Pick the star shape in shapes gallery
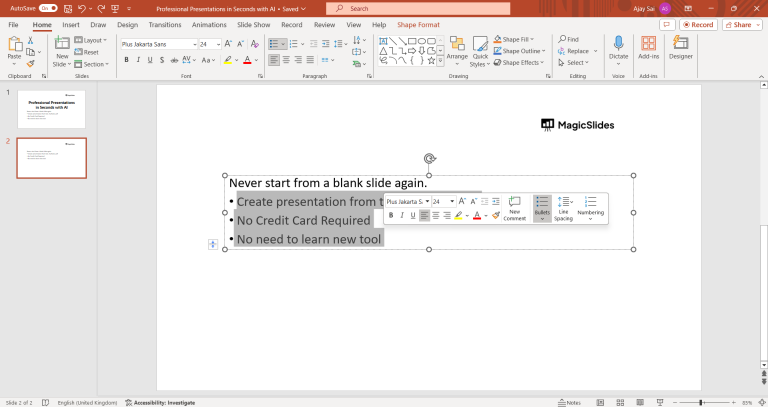Screen dimensions: 768x407 (x=431, y=61)
